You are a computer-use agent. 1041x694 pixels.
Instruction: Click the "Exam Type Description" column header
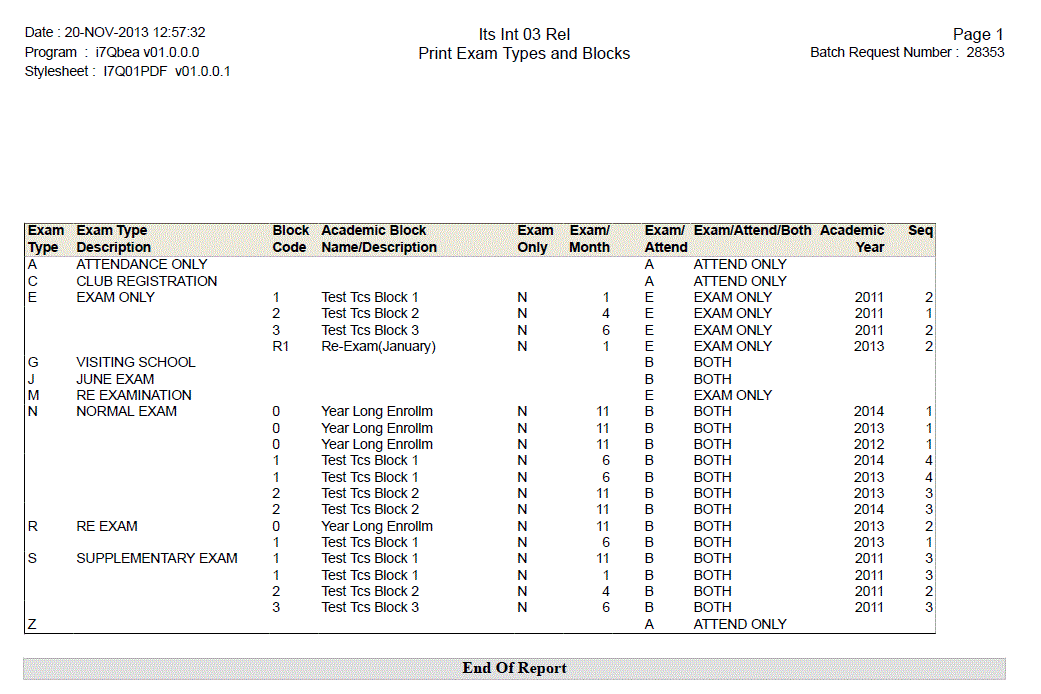click(x=113, y=239)
